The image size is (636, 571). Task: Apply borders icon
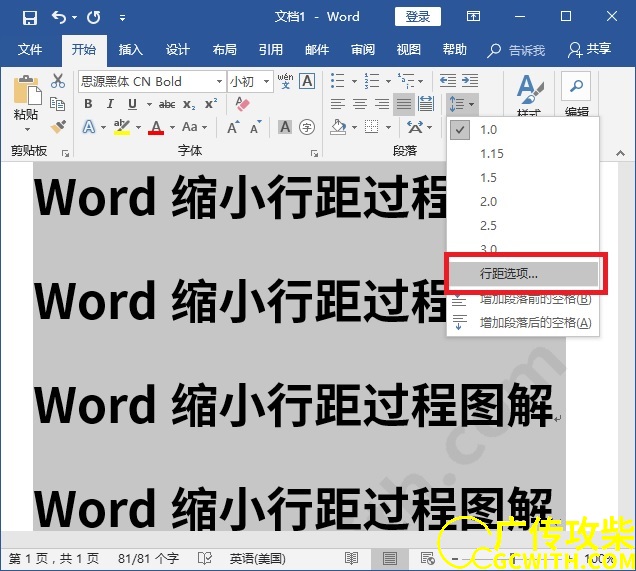coord(372,127)
